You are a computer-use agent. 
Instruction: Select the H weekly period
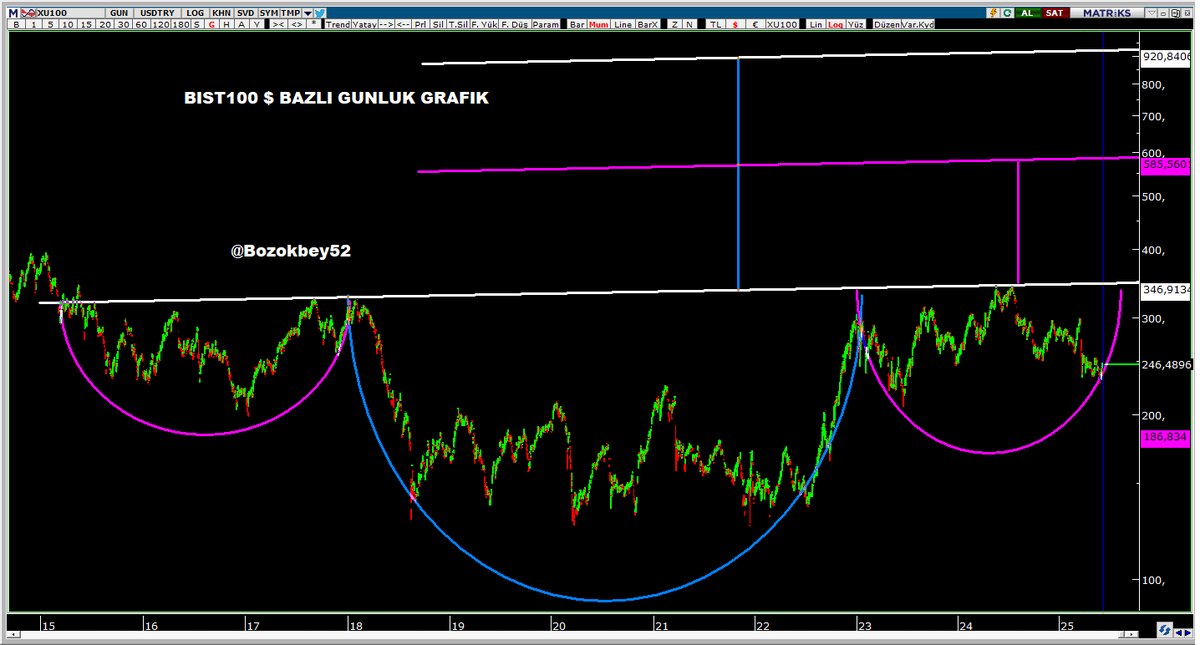click(226, 24)
